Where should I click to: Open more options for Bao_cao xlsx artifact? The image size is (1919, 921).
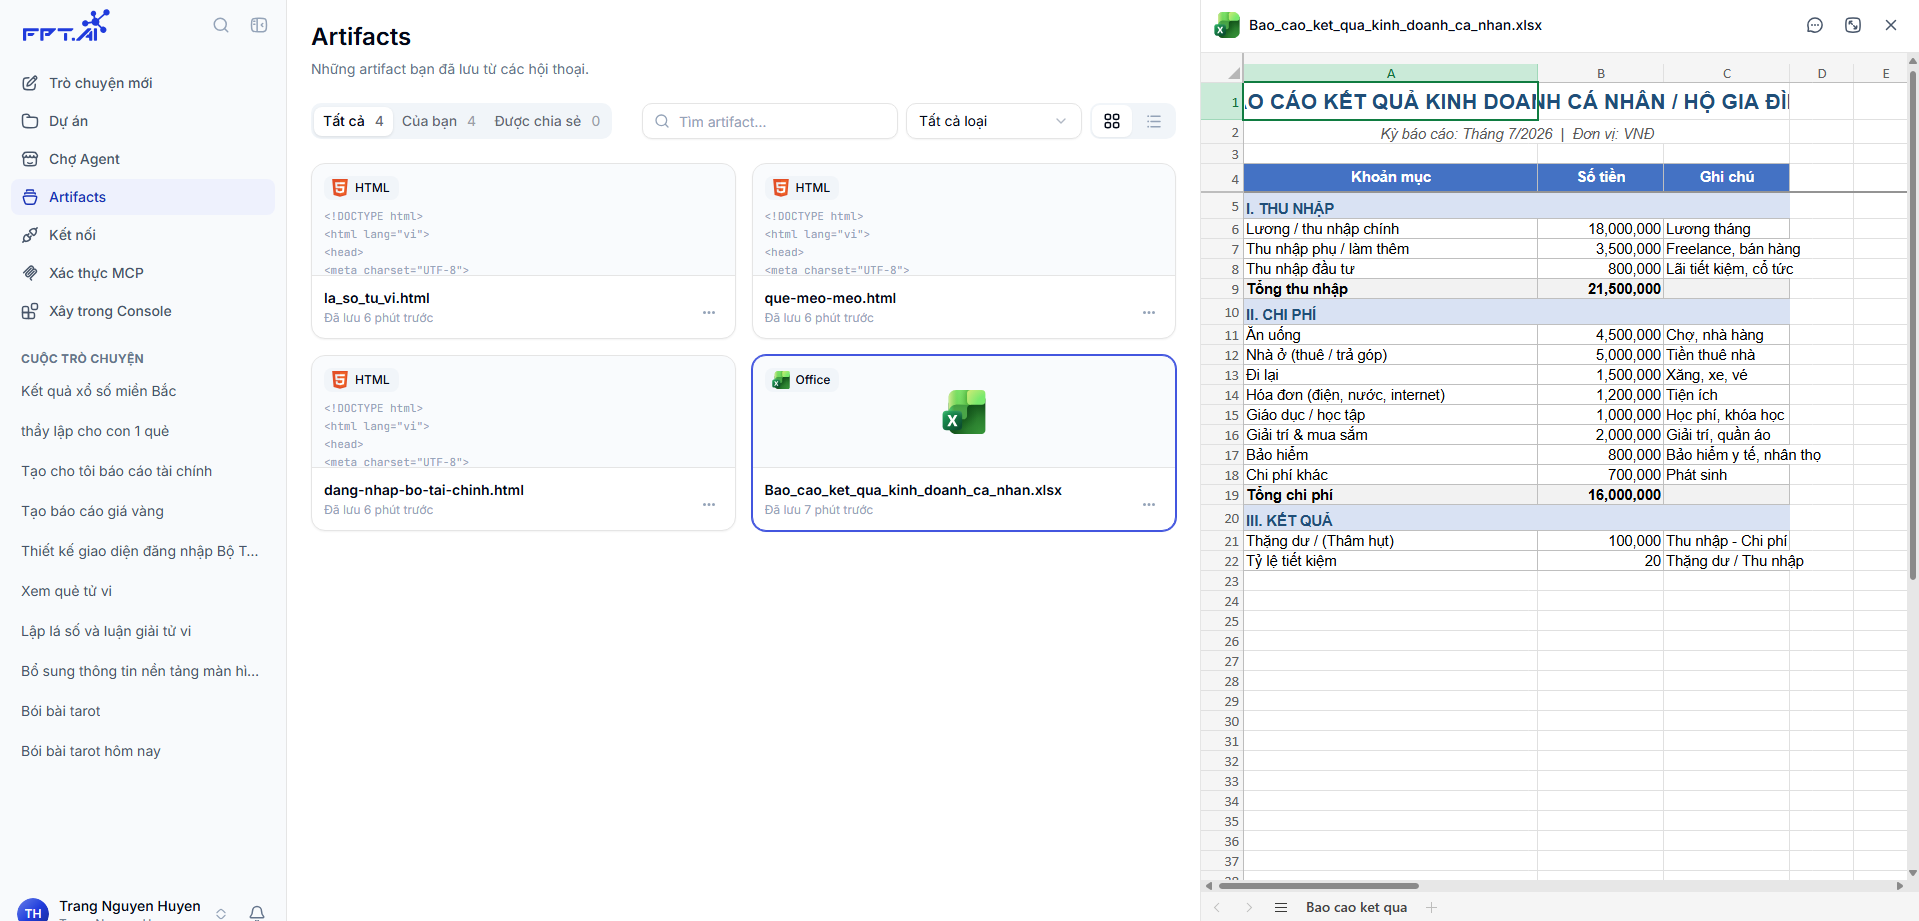point(1149,505)
